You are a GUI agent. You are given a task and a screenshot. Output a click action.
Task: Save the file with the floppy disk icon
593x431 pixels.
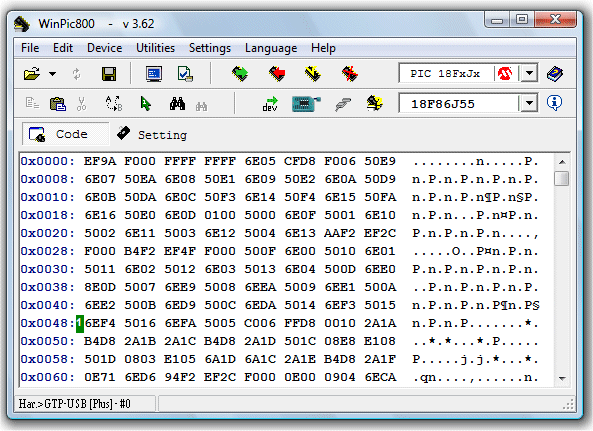click(109, 74)
